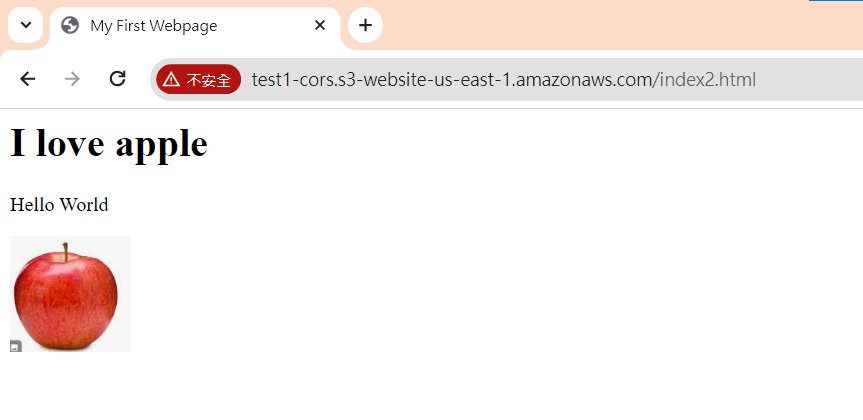Open the tab search chevron dropdown

point(25,25)
